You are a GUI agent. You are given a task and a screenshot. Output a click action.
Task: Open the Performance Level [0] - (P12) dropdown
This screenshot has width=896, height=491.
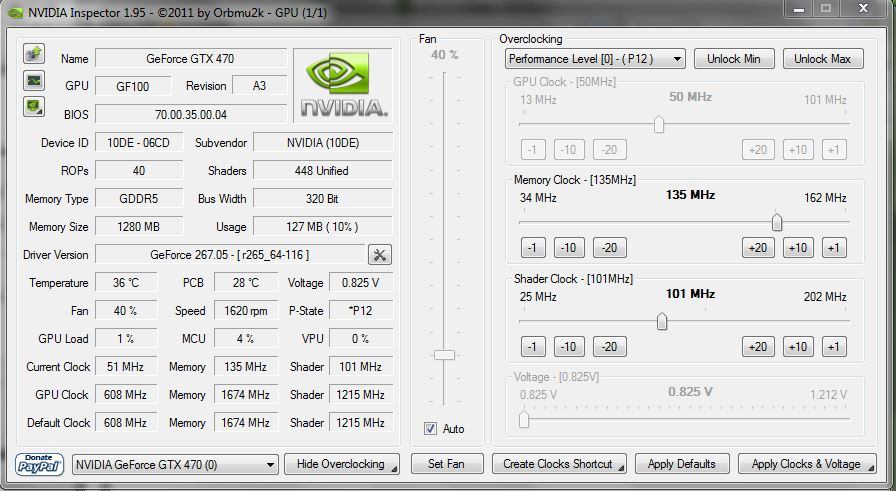[x=595, y=59]
